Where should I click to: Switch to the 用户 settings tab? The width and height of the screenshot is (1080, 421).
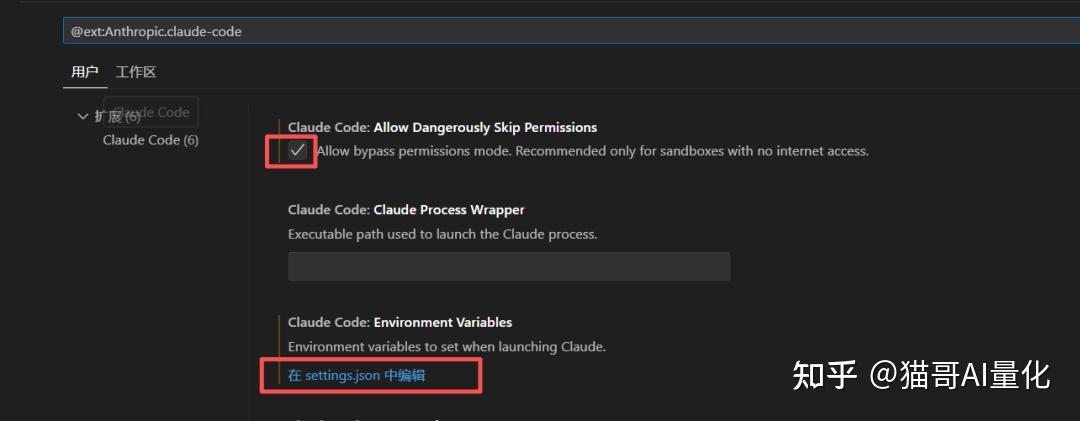85,72
